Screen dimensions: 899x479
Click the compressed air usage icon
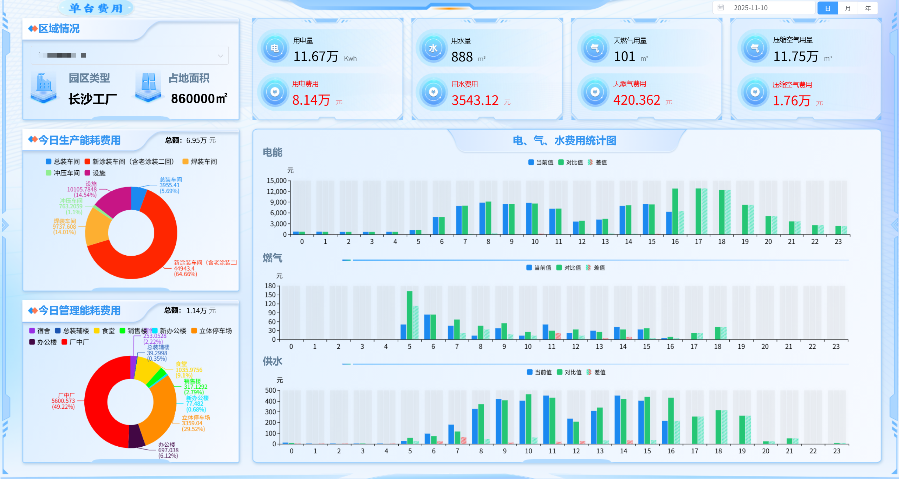[x=753, y=48]
